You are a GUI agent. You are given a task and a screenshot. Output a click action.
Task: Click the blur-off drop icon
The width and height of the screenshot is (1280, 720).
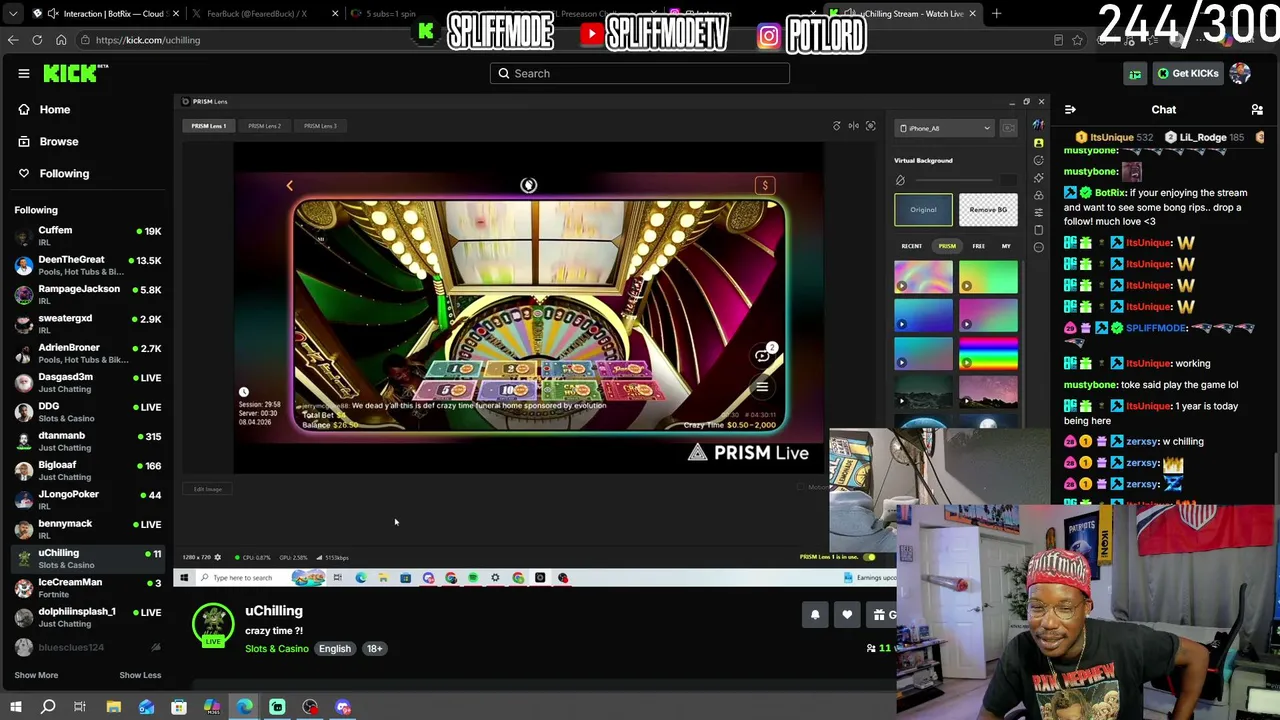pos(900,180)
